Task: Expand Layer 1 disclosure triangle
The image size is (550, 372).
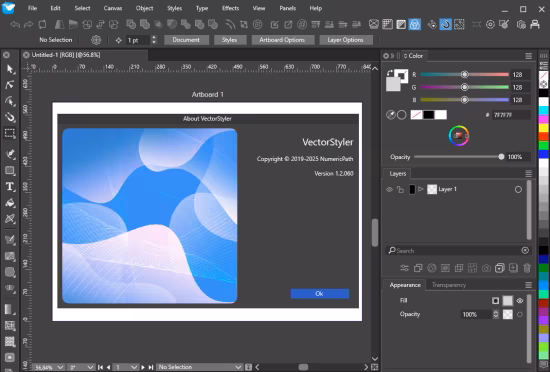Action: [421, 189]
